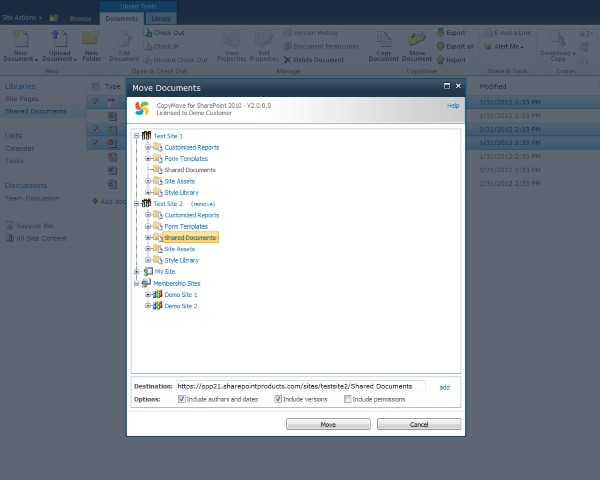Select Site Assets under Test Site 2
Viewport: 600px width, 480px height.
tap(179, 249)
